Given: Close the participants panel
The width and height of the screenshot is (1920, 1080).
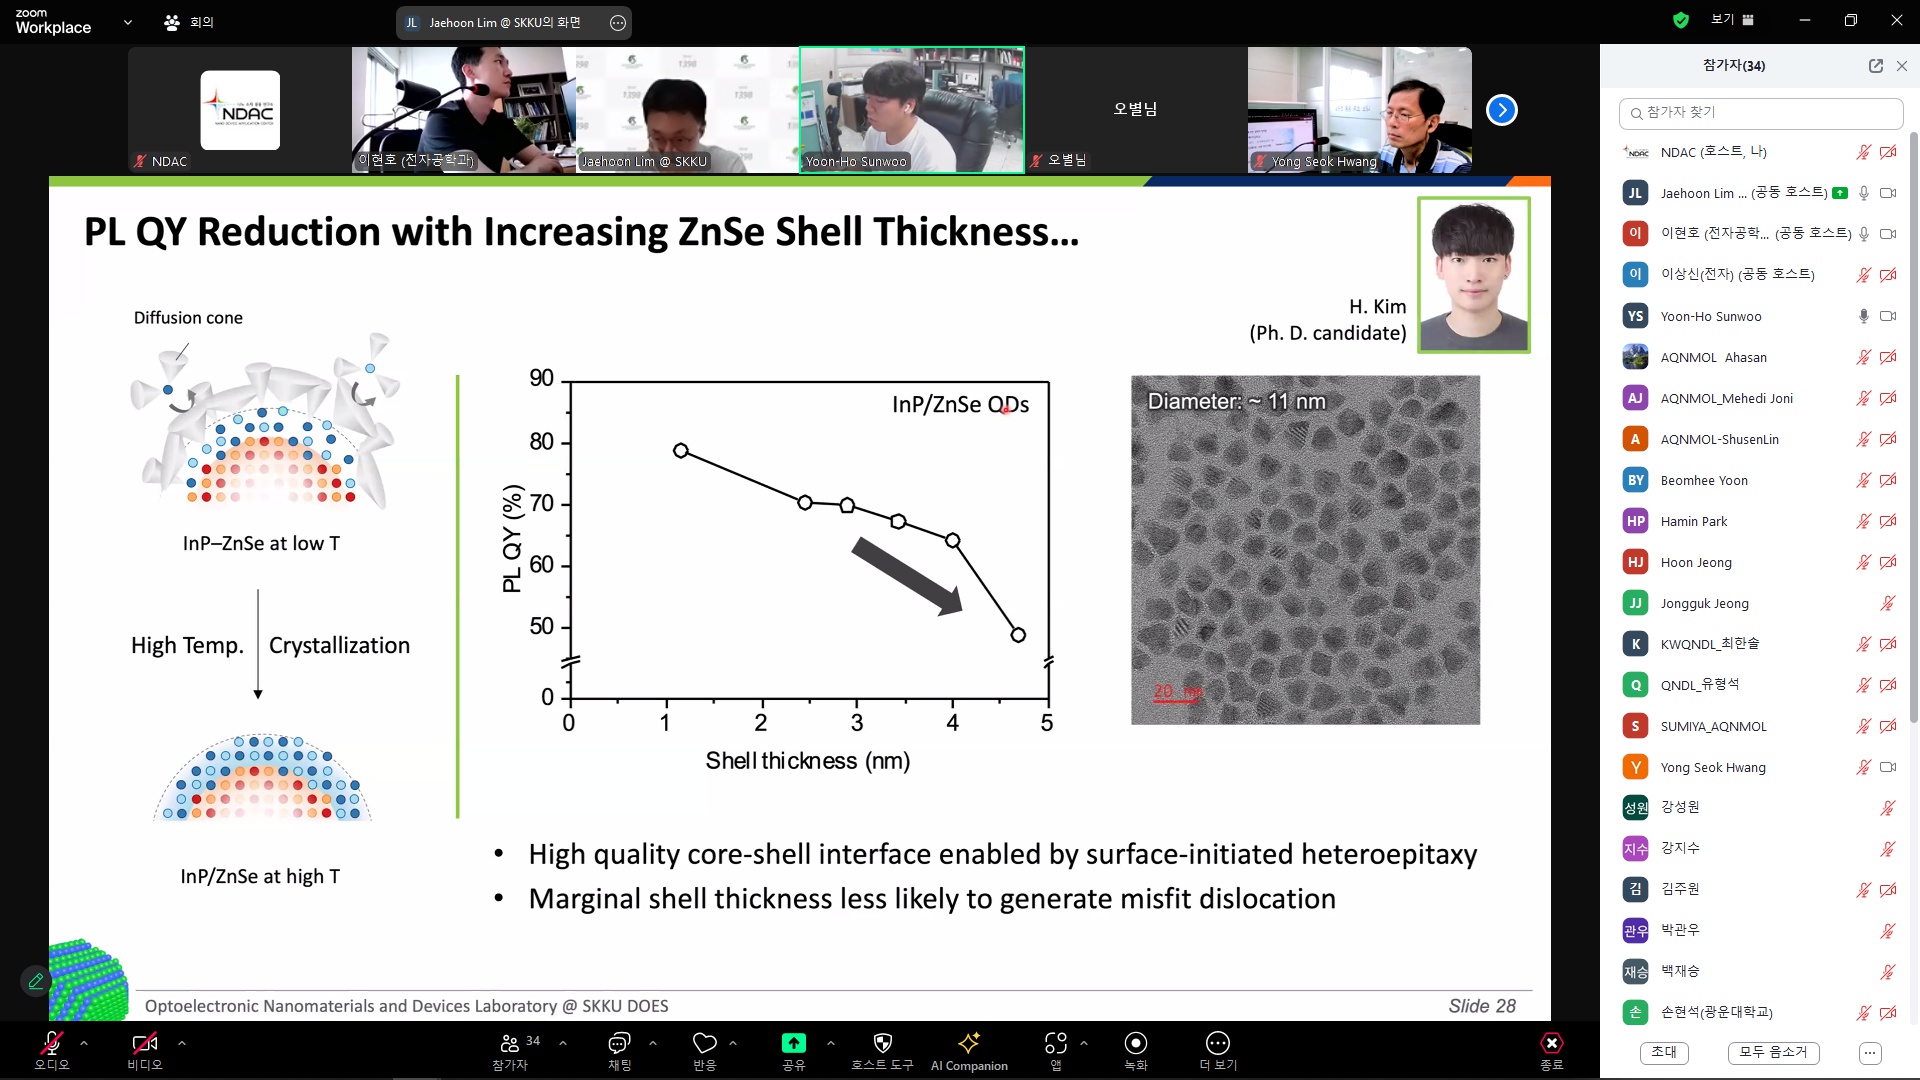Looking at the screenshot, I should 1902,66.
